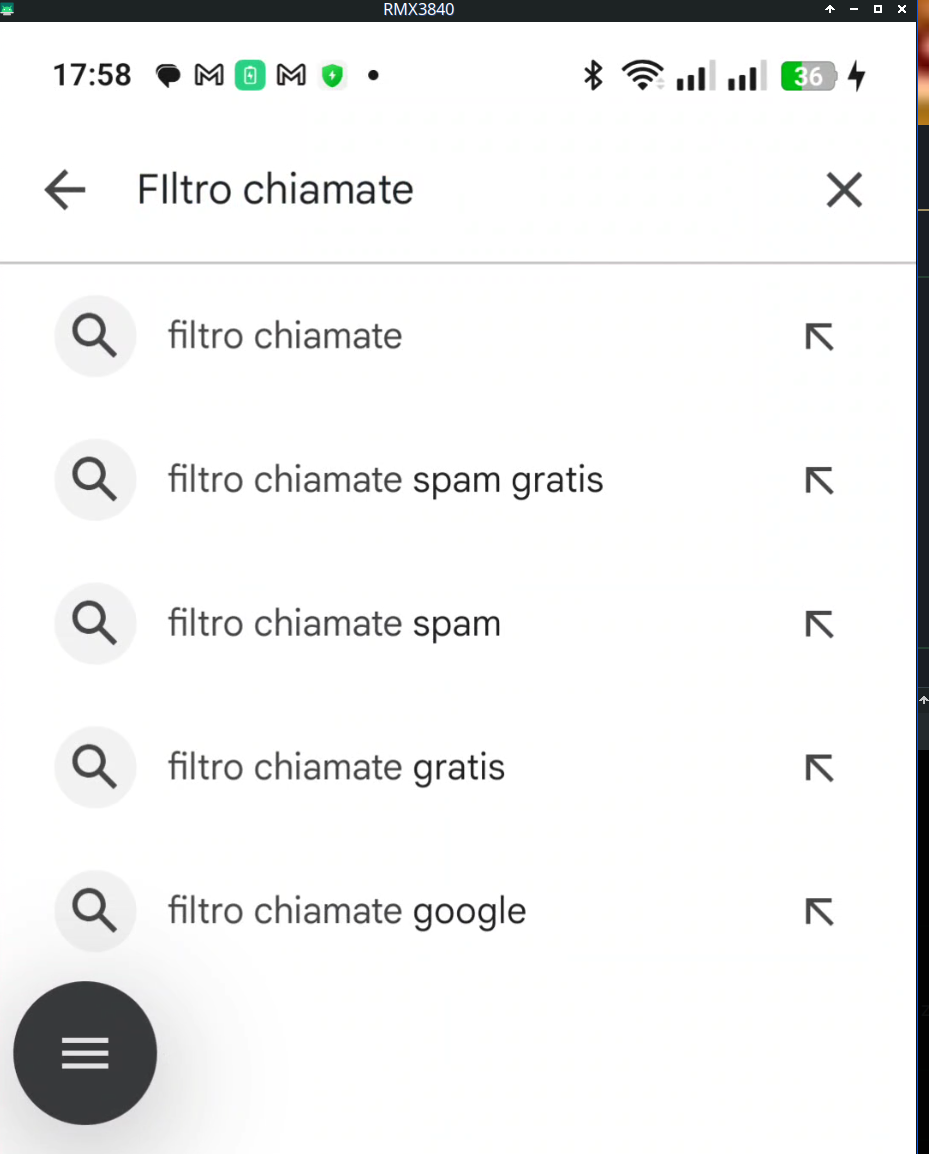Clear the search text with X icon
Viewport: 929px width, 1154px height.
tap(844, 190)
